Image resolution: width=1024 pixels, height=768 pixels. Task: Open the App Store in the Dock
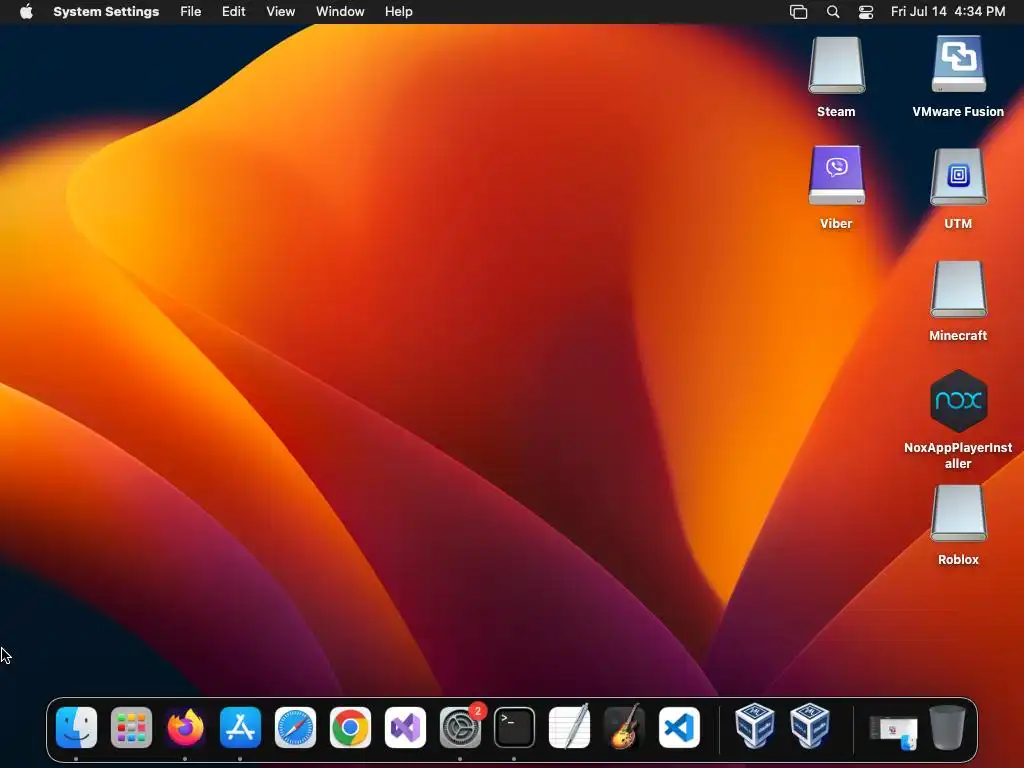point(240,728)
